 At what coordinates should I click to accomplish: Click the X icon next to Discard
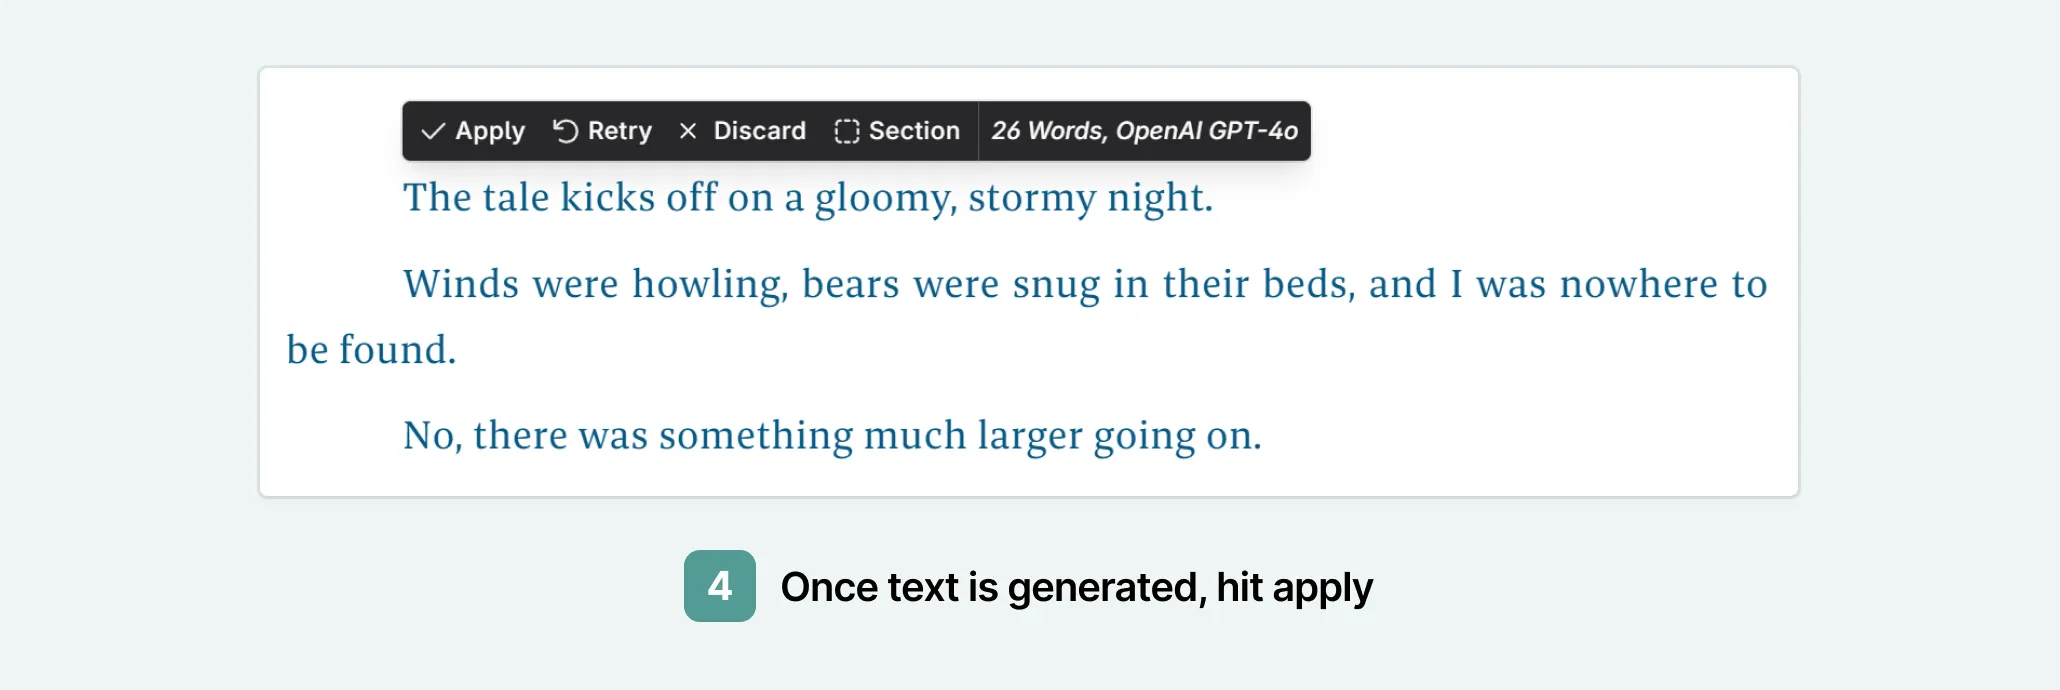point(688,130)
